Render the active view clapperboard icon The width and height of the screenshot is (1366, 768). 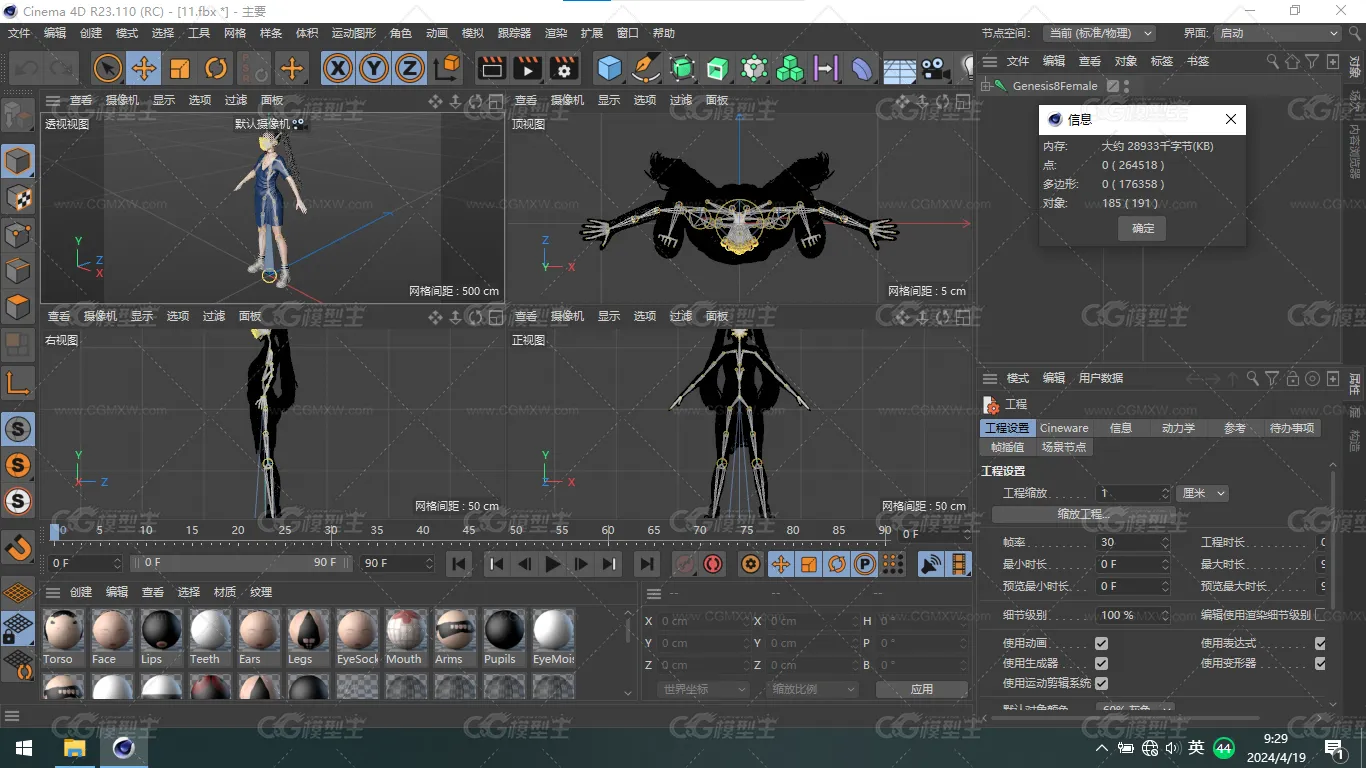point(491,68)
